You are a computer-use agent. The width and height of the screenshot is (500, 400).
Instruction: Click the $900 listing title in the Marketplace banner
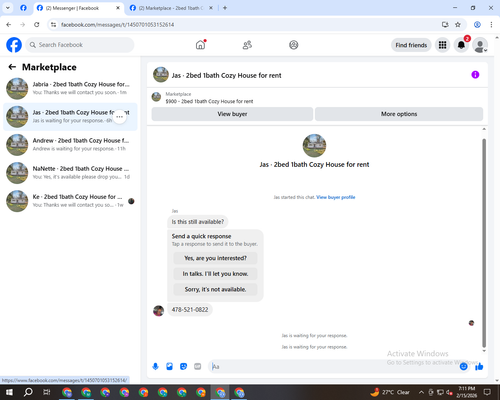(x=209, y=101)
